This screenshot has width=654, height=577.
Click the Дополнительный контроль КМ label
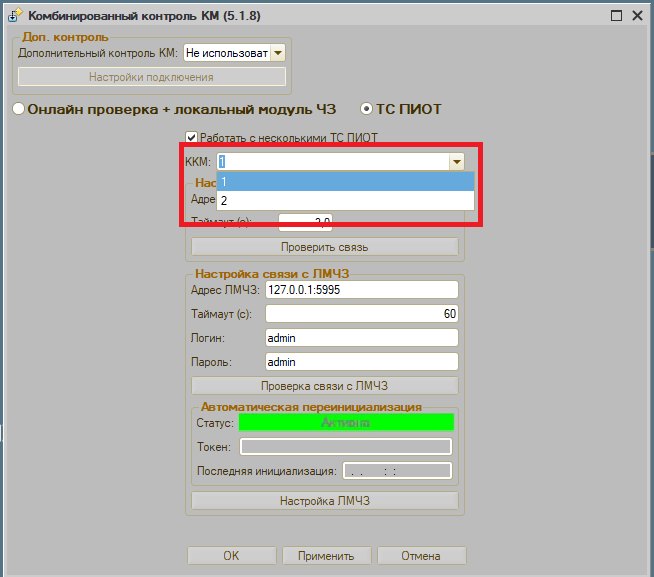tap(98, 53)
